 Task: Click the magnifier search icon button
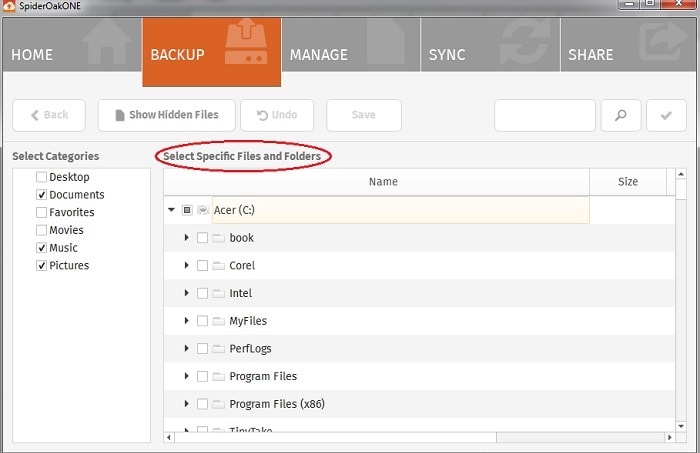tap(621, 115)
